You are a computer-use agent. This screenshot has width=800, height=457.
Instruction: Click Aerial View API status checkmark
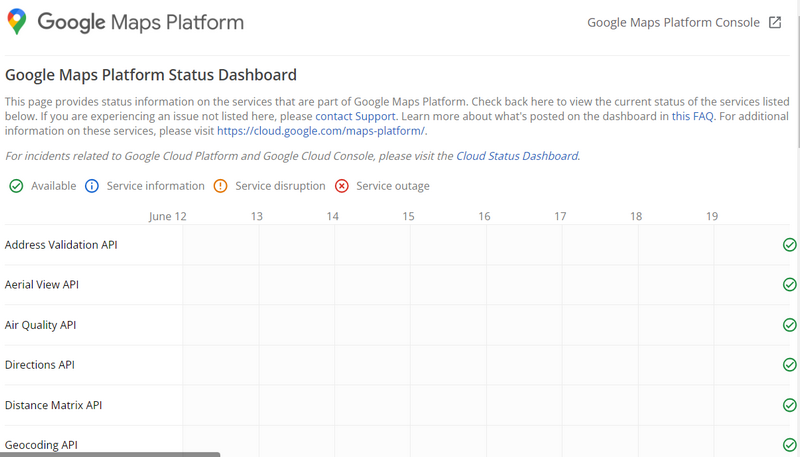click(x=790, y=285)
